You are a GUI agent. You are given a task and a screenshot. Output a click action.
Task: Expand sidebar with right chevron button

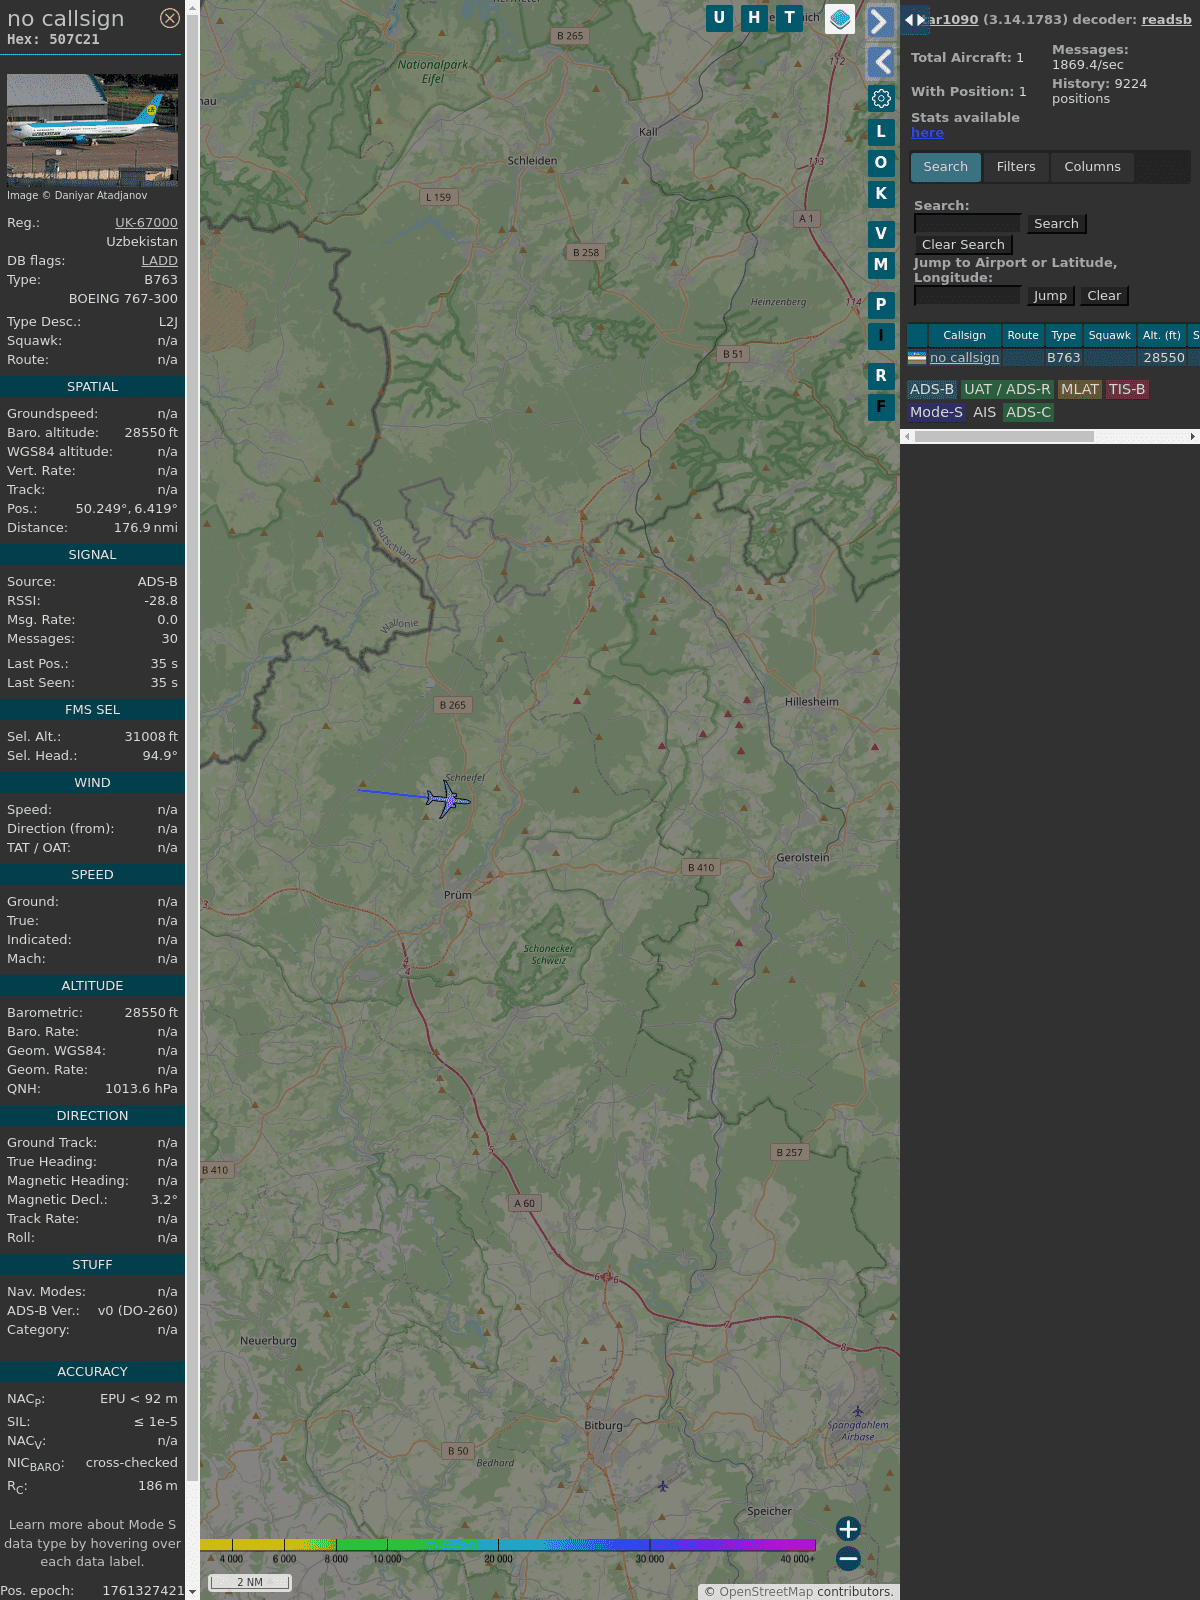click(x=881, y=22)
